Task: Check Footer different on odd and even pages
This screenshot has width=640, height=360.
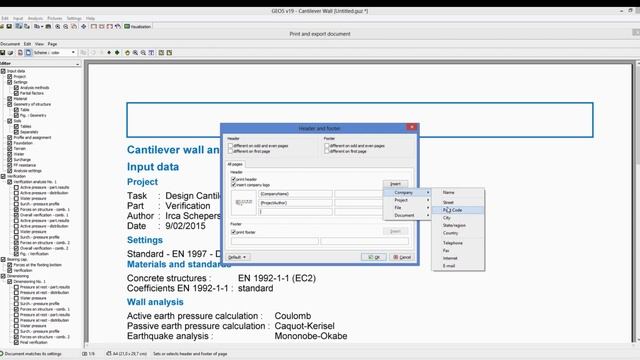Action: (327, 146)
